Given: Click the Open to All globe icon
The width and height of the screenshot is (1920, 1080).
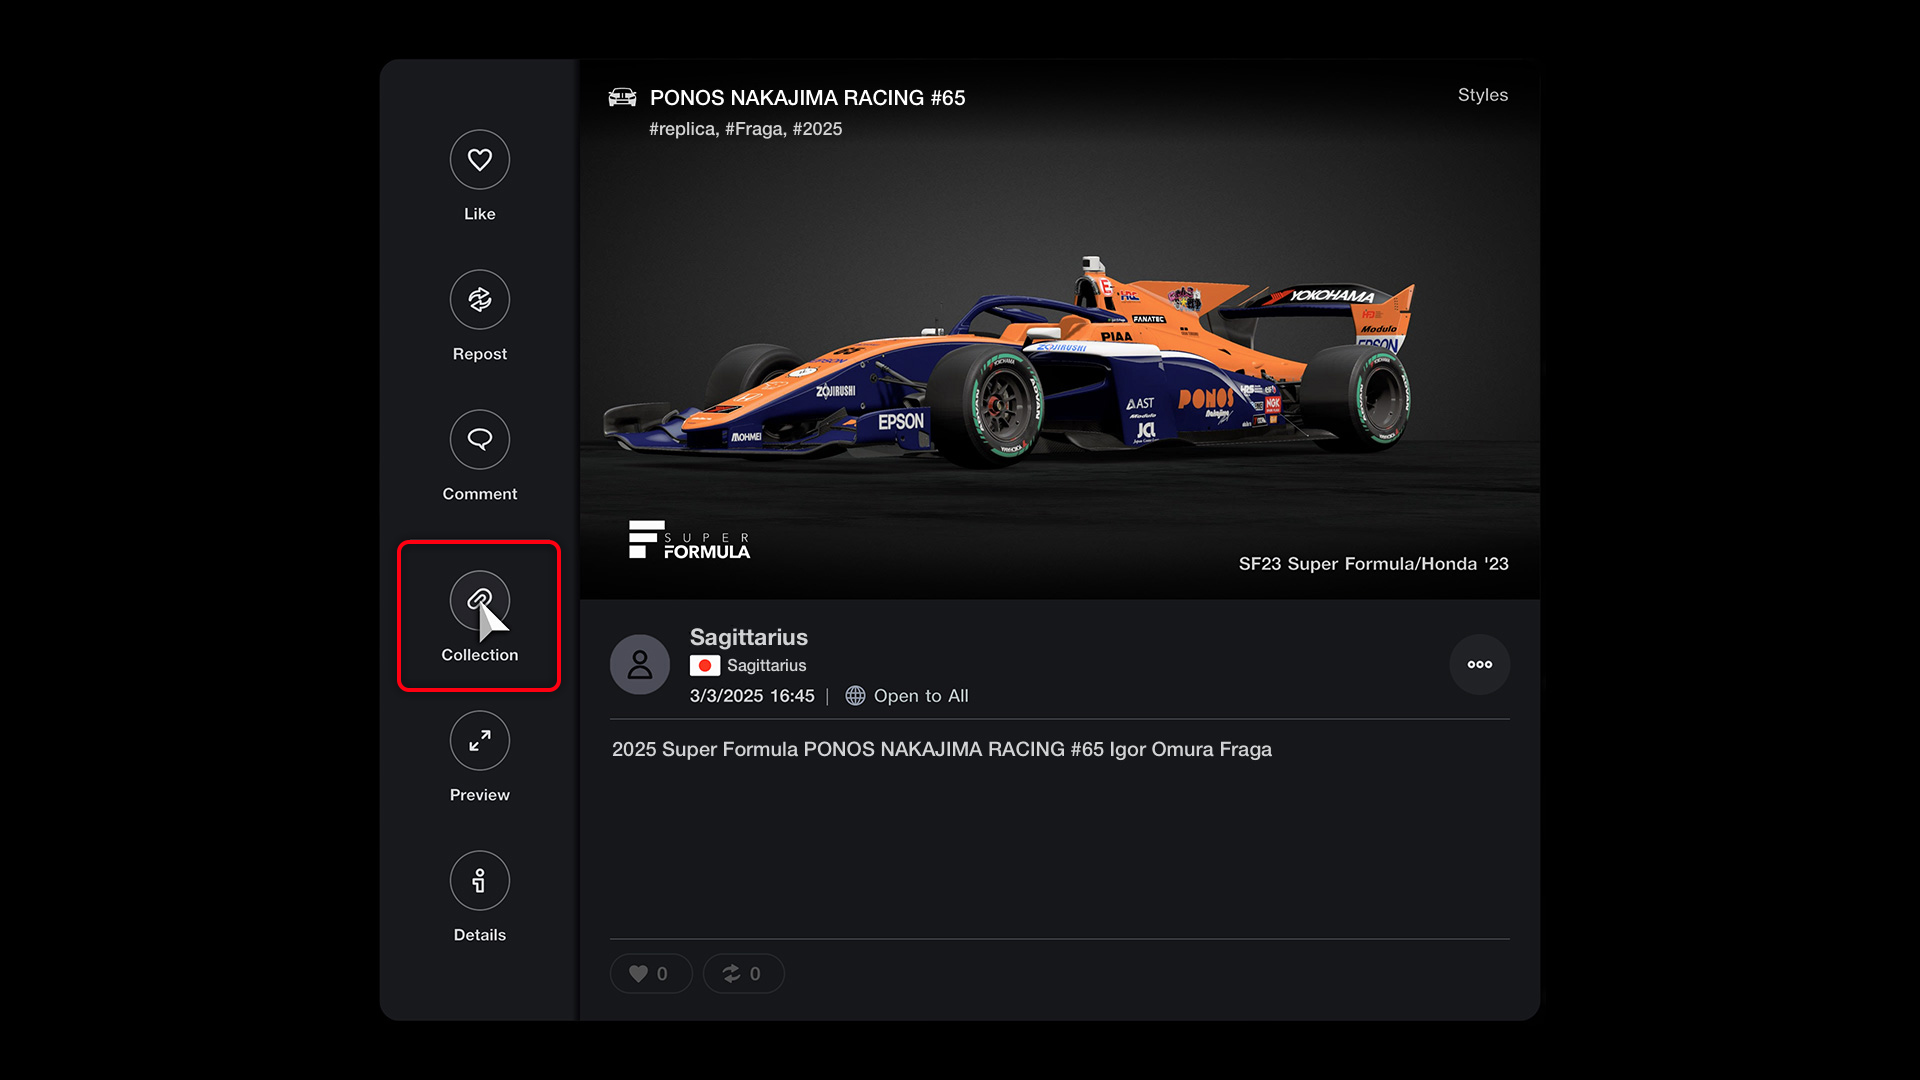Looking at the screenshot, I should click(x=855, y=696).
